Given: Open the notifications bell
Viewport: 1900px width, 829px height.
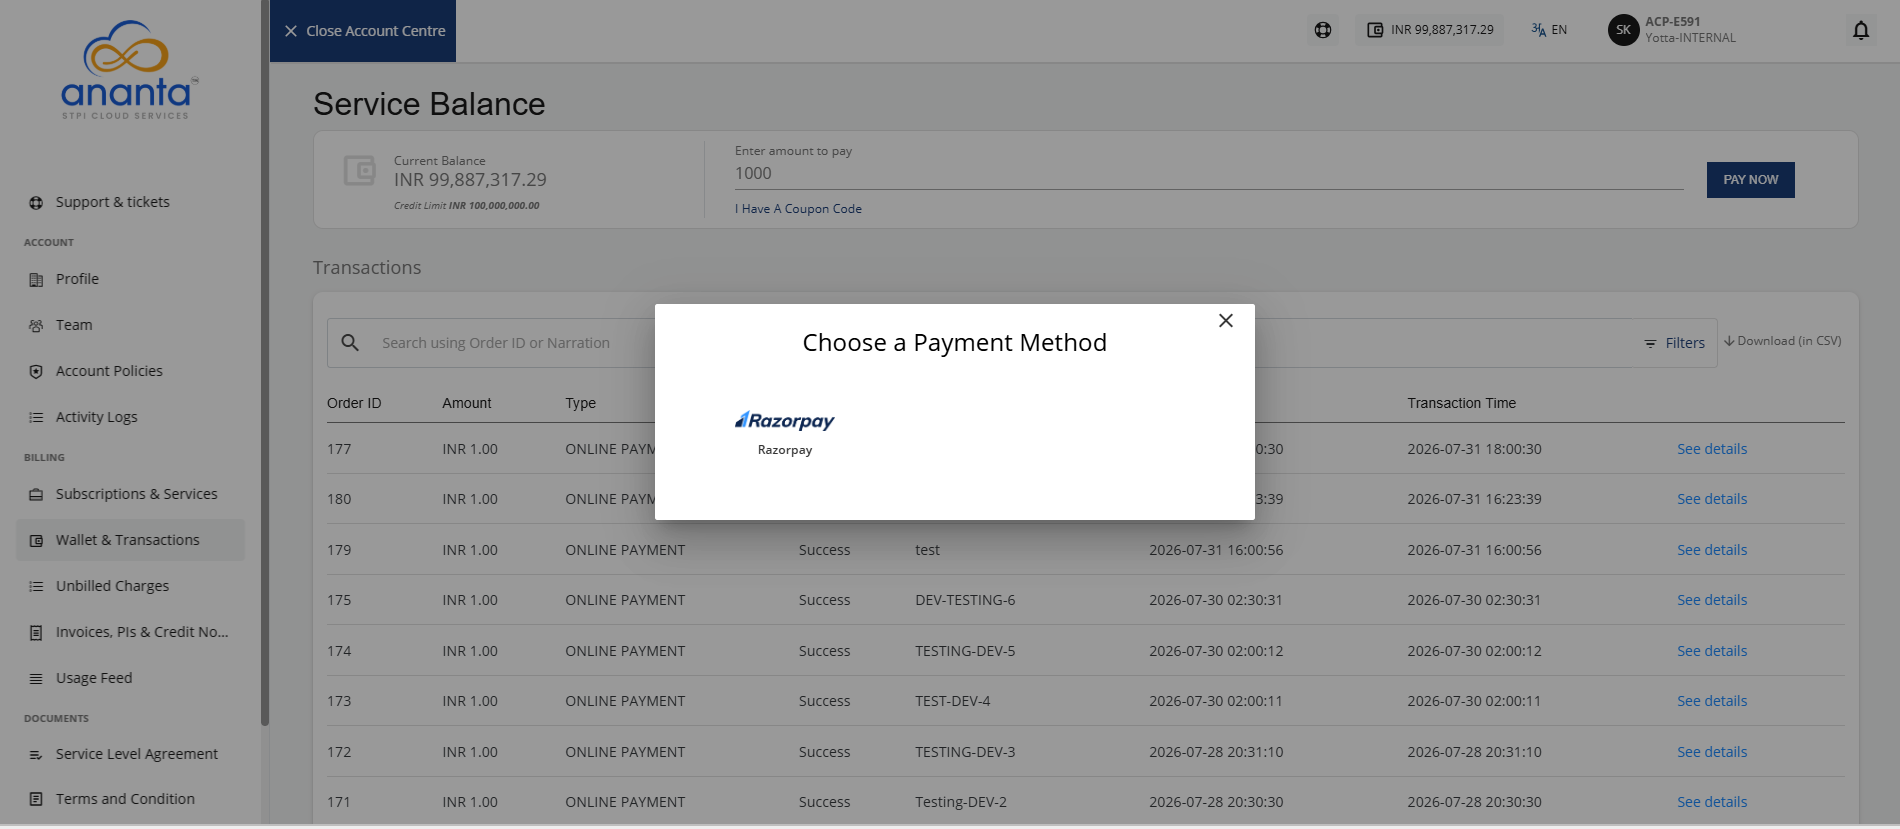Looking at the screenshot, I should pos(1861,30).
